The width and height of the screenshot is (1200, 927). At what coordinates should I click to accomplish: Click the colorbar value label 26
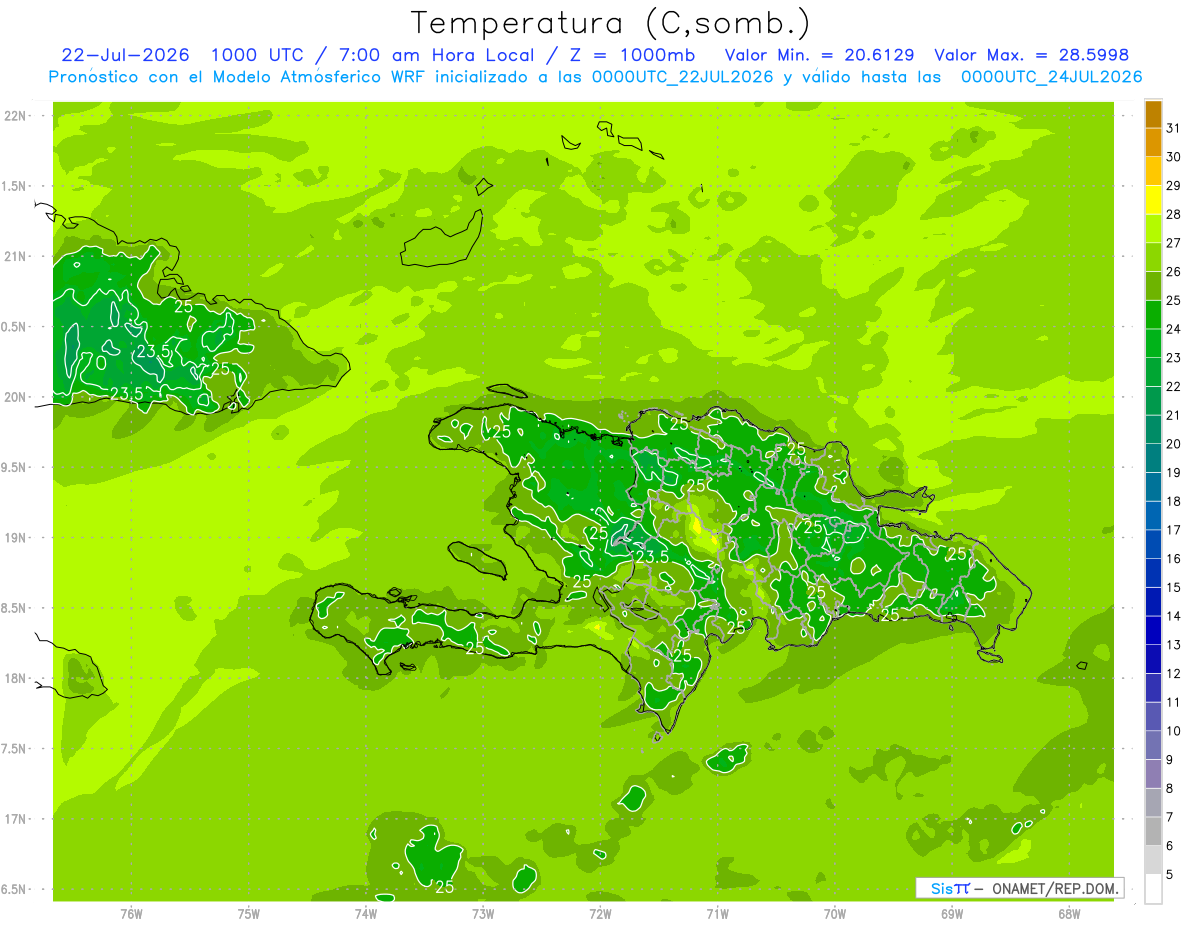tap(1175, 272)
